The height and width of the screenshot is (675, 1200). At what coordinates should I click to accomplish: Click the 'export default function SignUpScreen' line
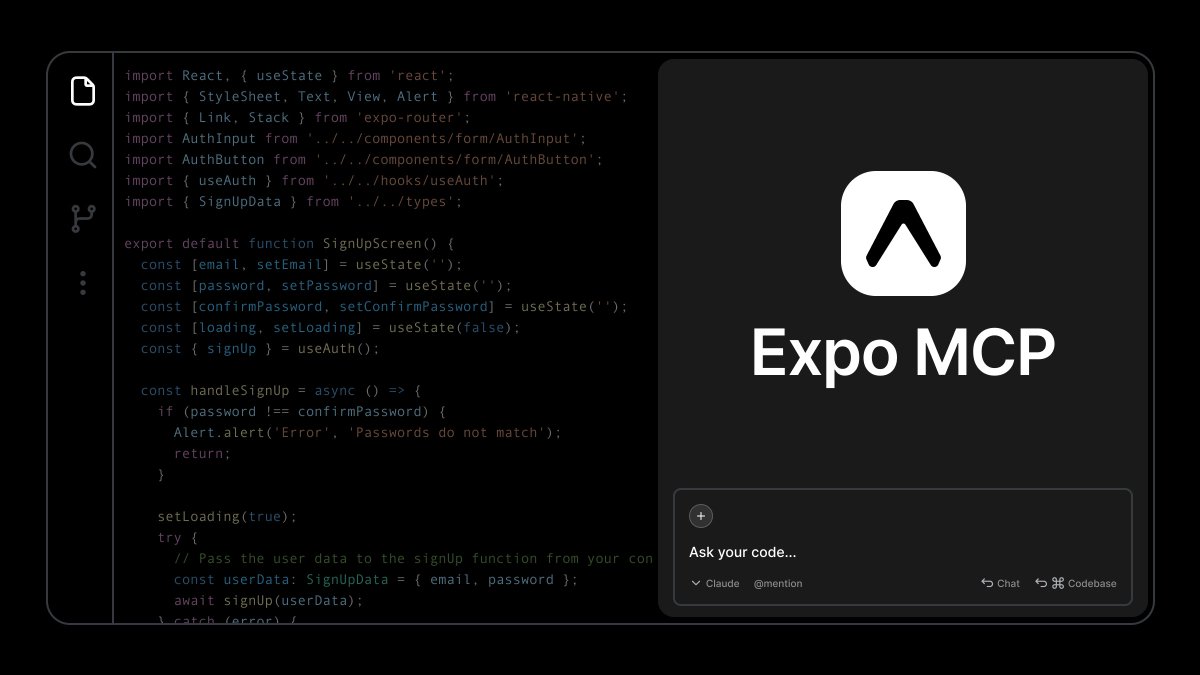pos(290,244)
